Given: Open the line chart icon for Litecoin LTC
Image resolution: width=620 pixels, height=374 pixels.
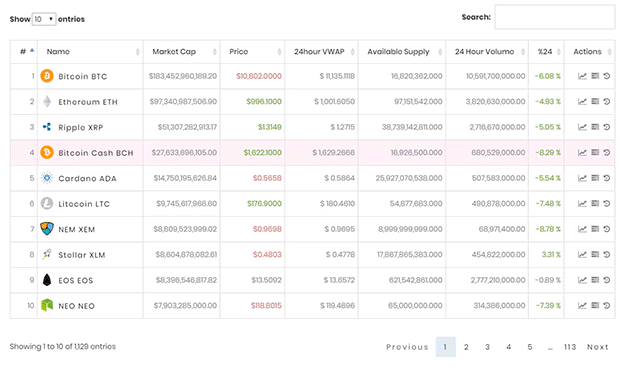Looking at the screenshot, I should tap(582, 204).
